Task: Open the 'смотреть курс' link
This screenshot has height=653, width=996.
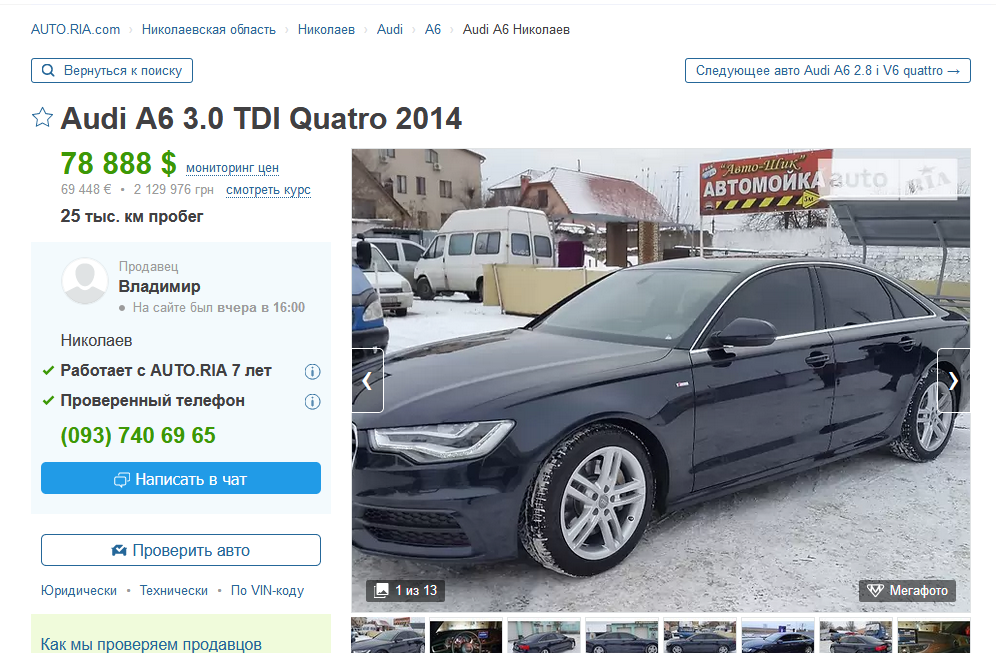Action: pyautogui.click(x=268, y=190)
